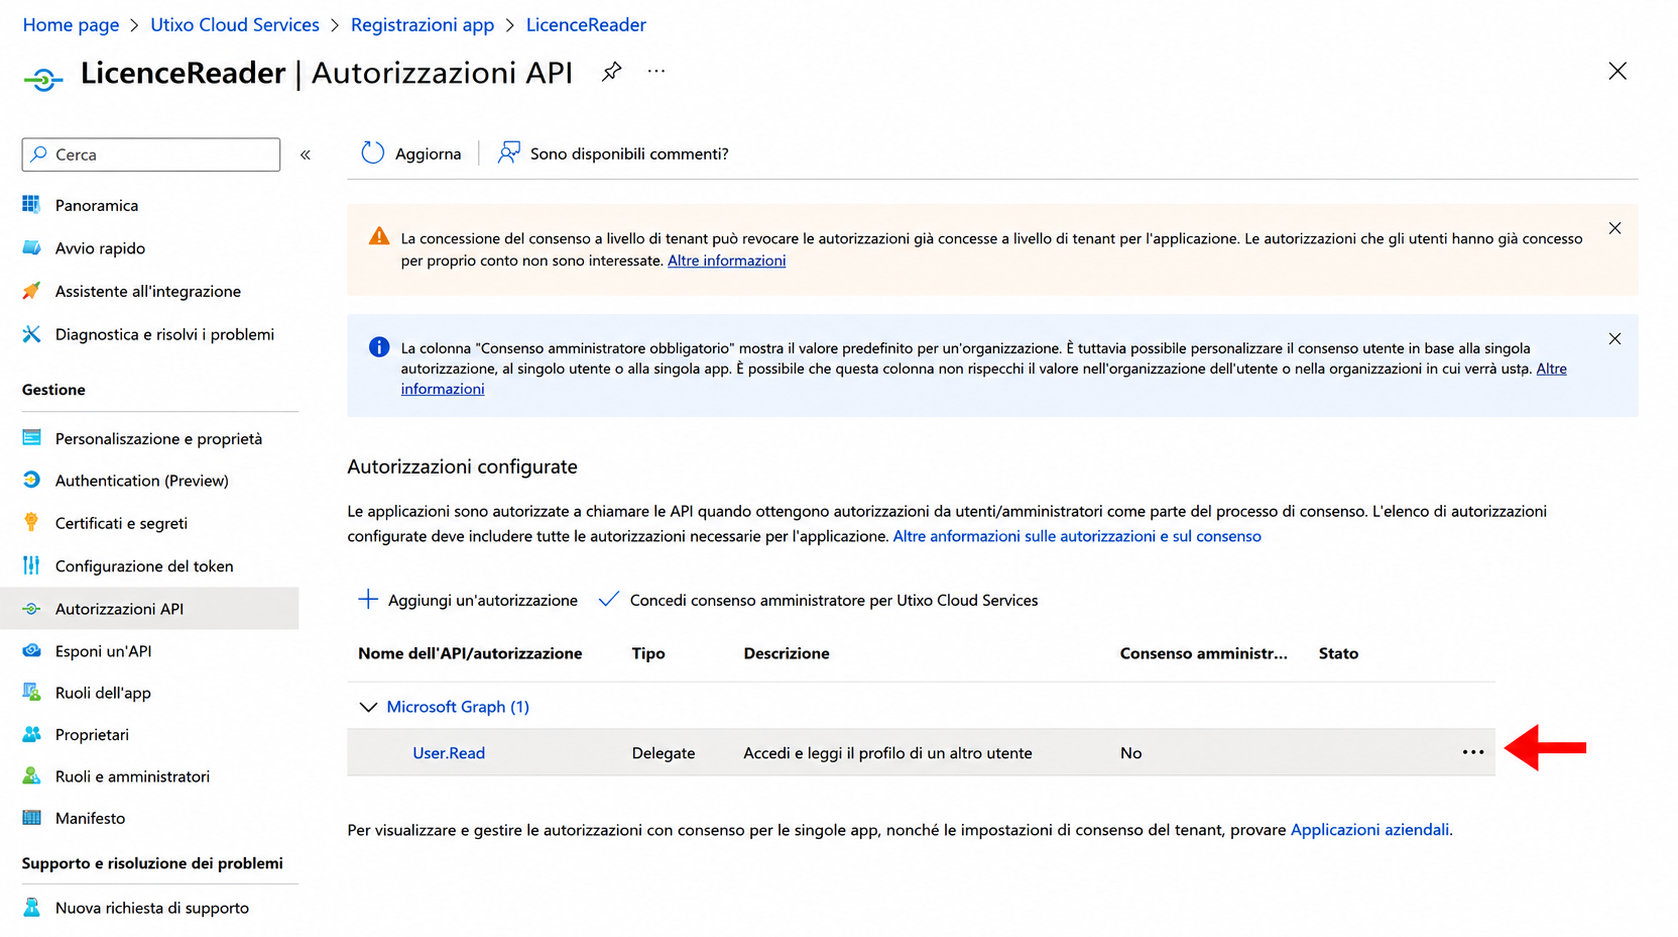Click the feedback icon for Sono disponibili commenti
The width and height of the screenshot is (1678, 937).
[509, 152]
